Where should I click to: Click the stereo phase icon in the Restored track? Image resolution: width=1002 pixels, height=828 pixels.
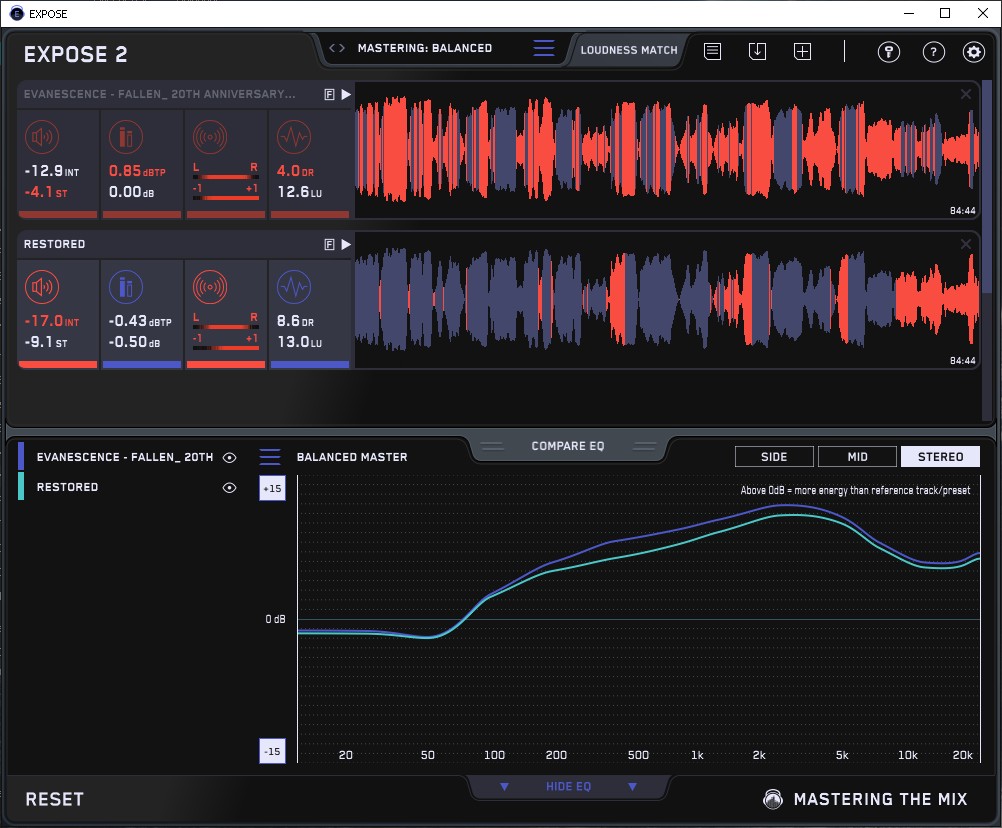pos(210,287)
